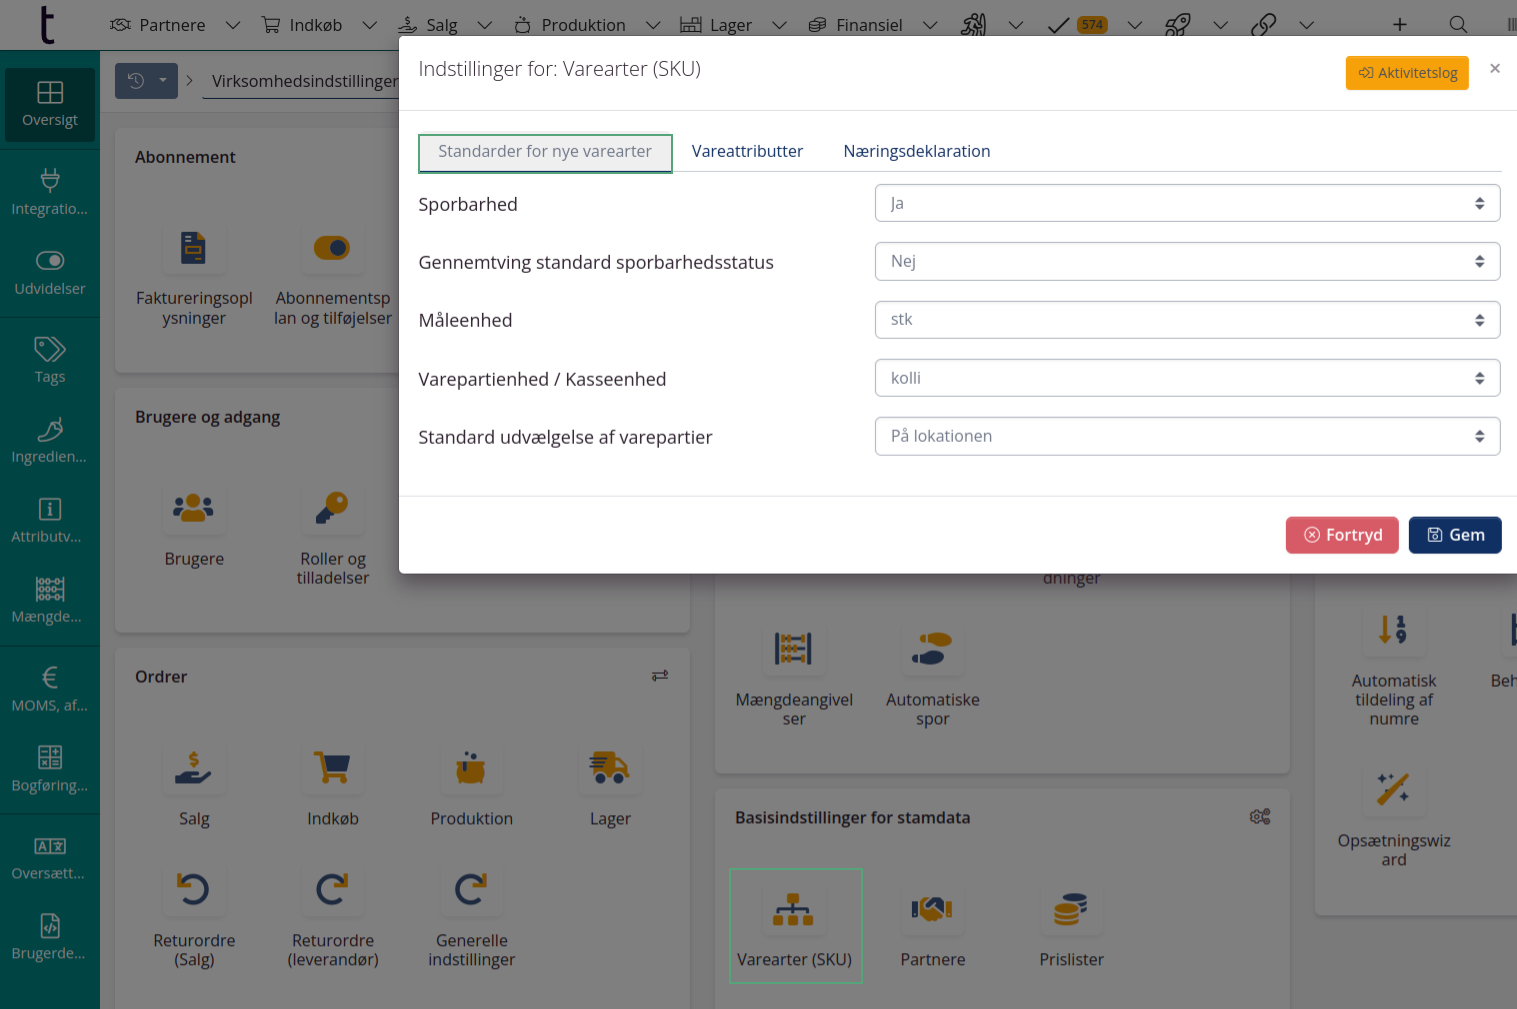Switch to the Næringsdeklaration tab
Image resolution: width=1517 pixels, height=1009 pixels.
[x=916, y=151]
